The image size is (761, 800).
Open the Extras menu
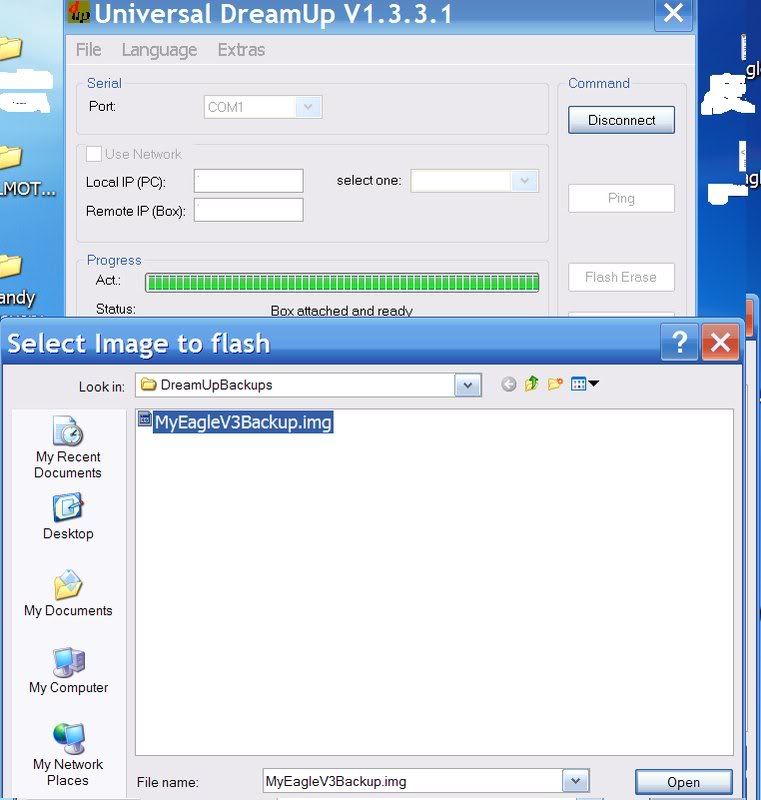241,50
